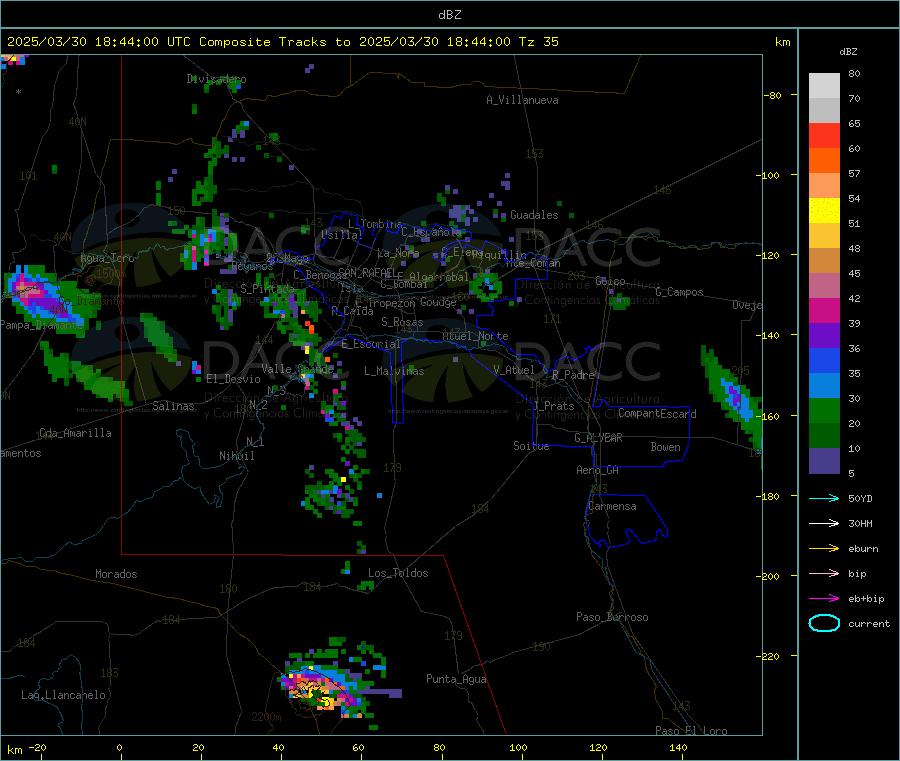Viewport: 900px width, 761px height.
Task: Click the 'Paso_Barroso' map label
Action: 612,618
